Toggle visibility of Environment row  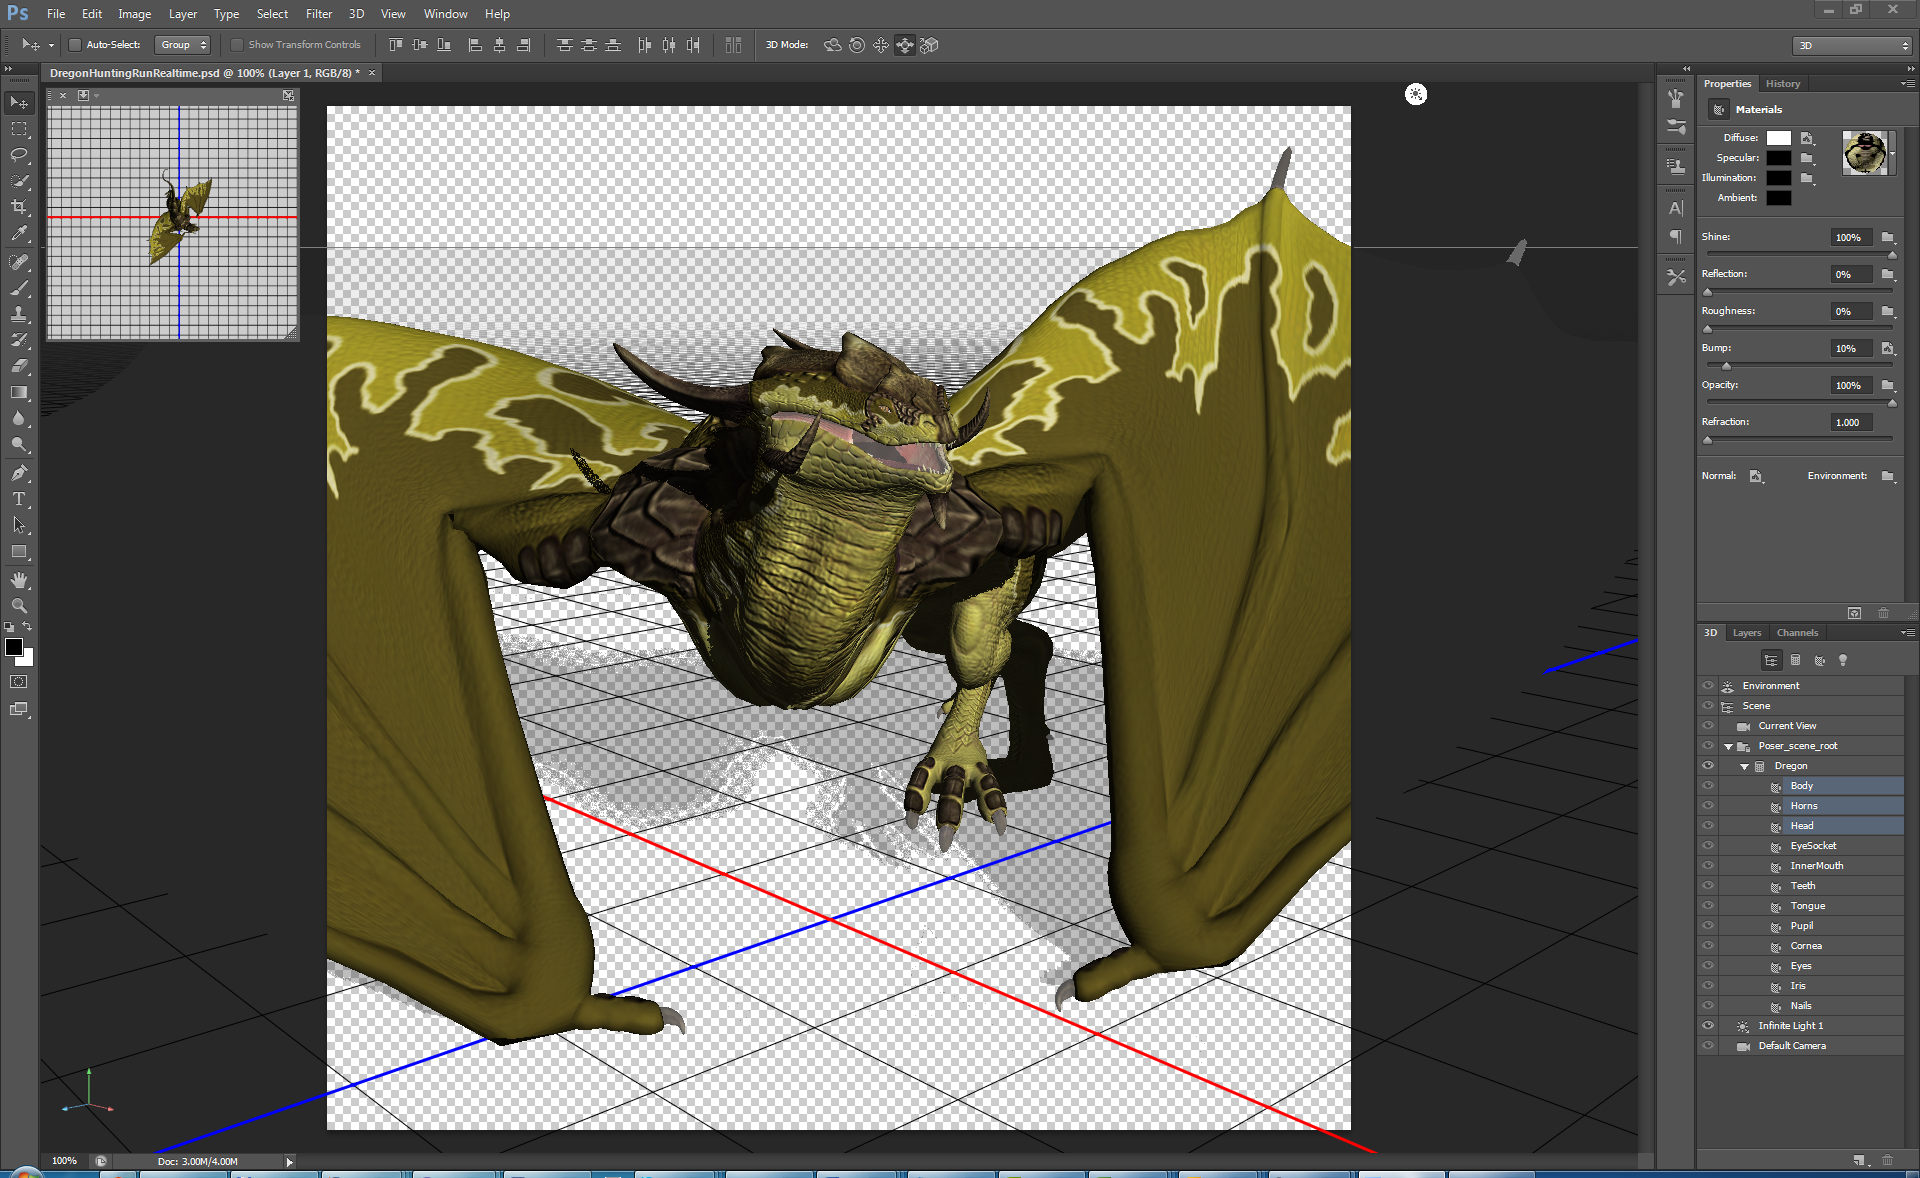(x=1708, y=686)
